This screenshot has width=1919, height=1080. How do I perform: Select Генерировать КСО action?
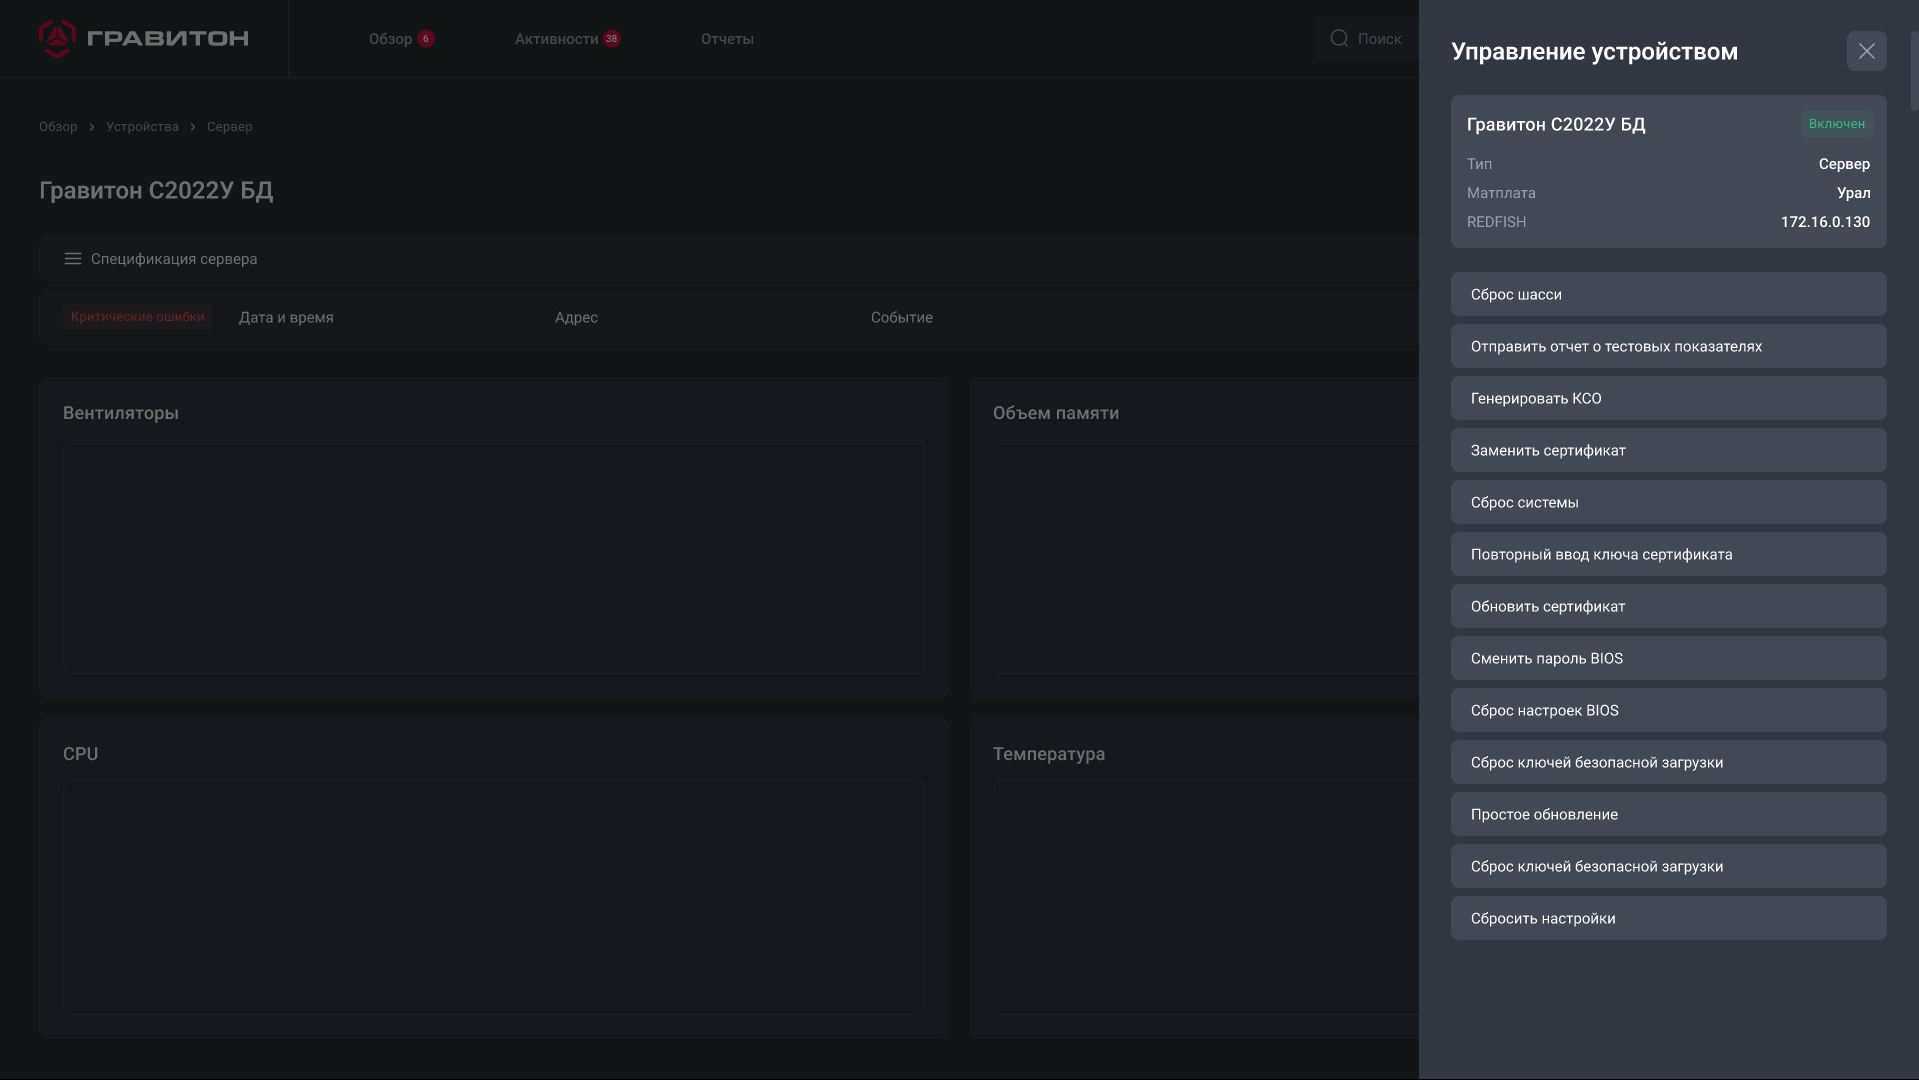(x=1668, y=399)
